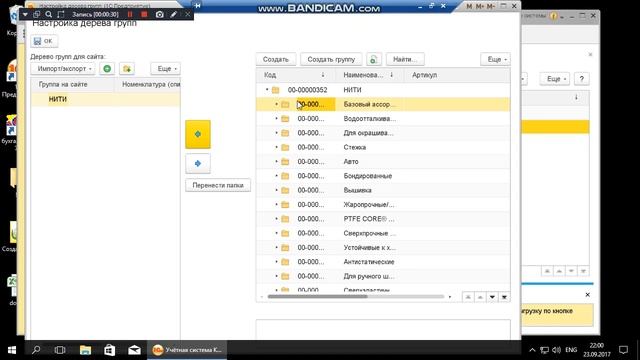Click the horizontal scrollbar of nomenclature list
640x360 pixels.
coord(318,297)
